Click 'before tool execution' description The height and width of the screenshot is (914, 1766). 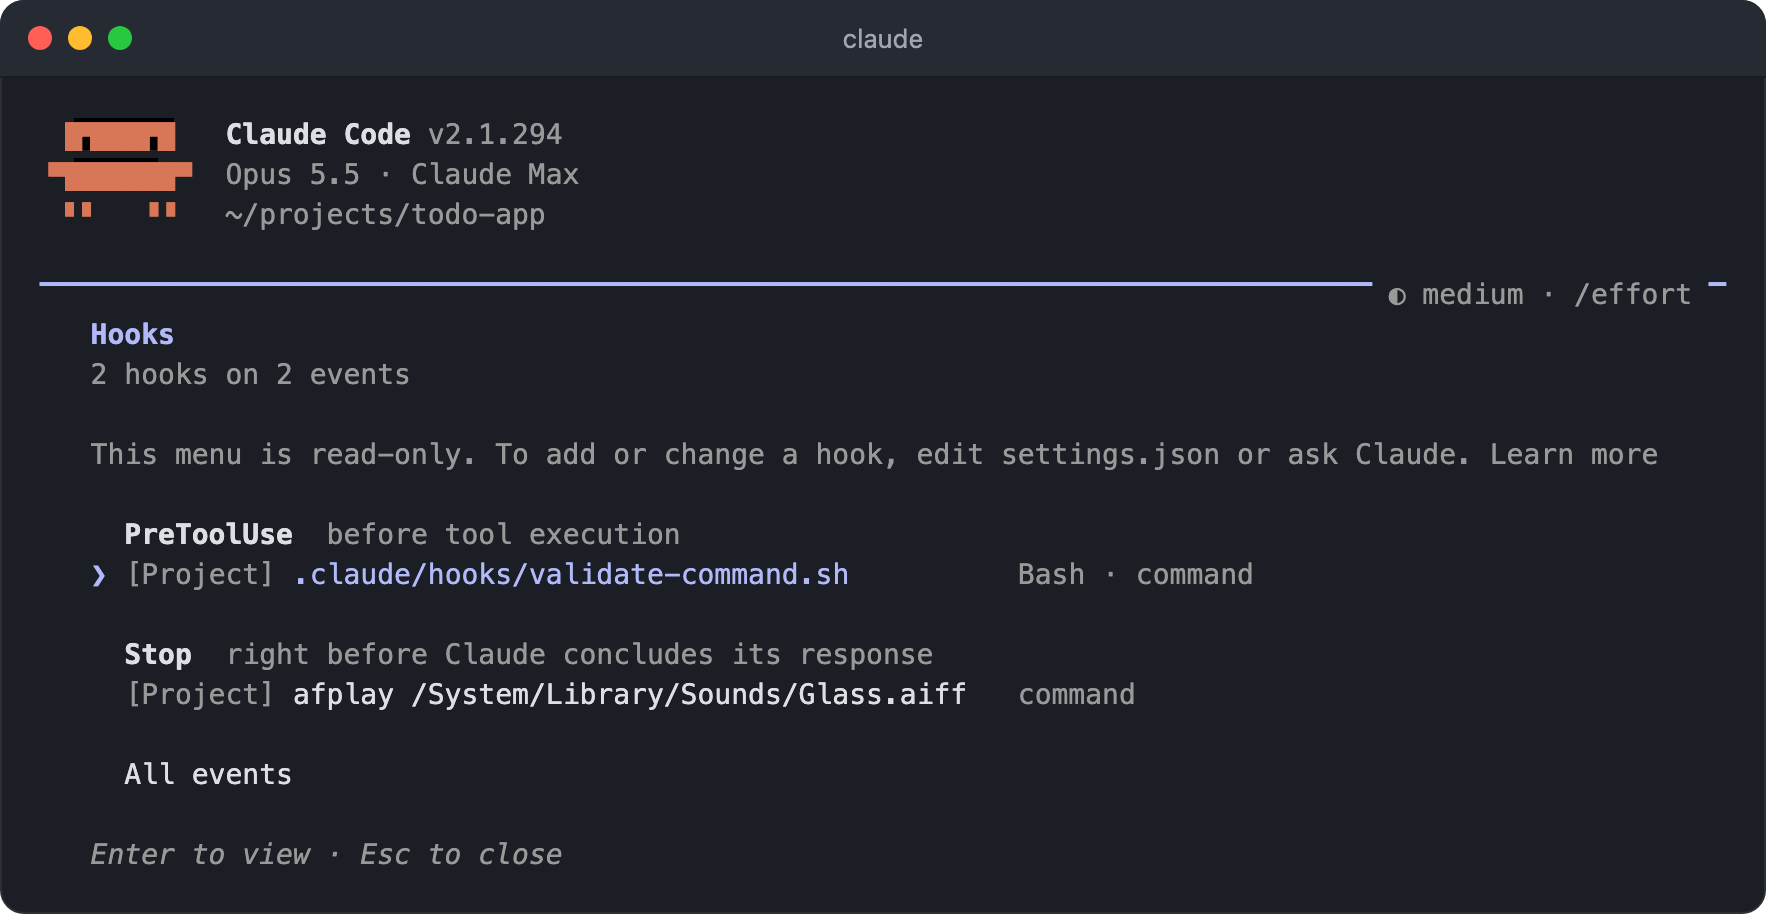pos(503,534)
